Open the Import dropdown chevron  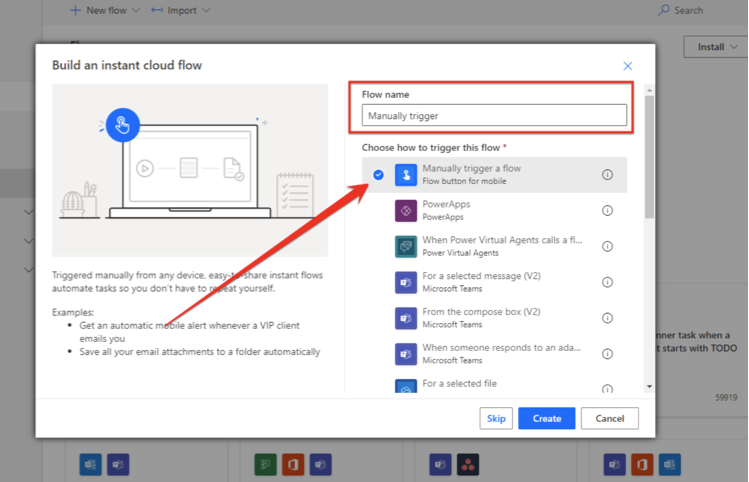pos(206,10)
